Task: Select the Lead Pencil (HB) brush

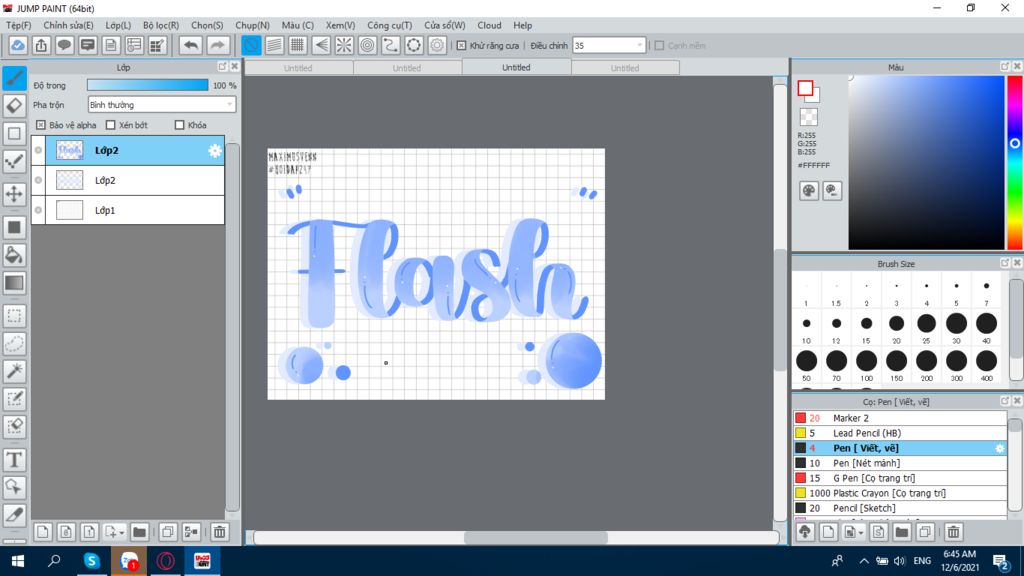Action: [x=900, y=433]
